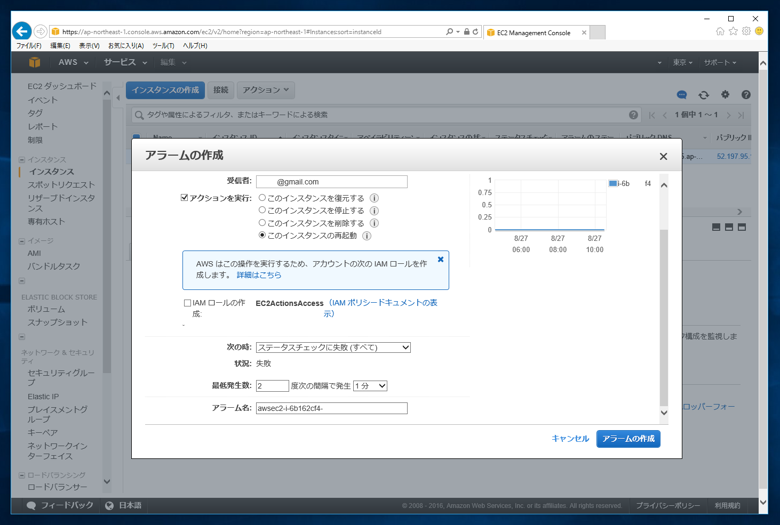Click the search magnifier in address bar
Image resolution: width=780 pixels, height=525 pixels.
point(450,31)
